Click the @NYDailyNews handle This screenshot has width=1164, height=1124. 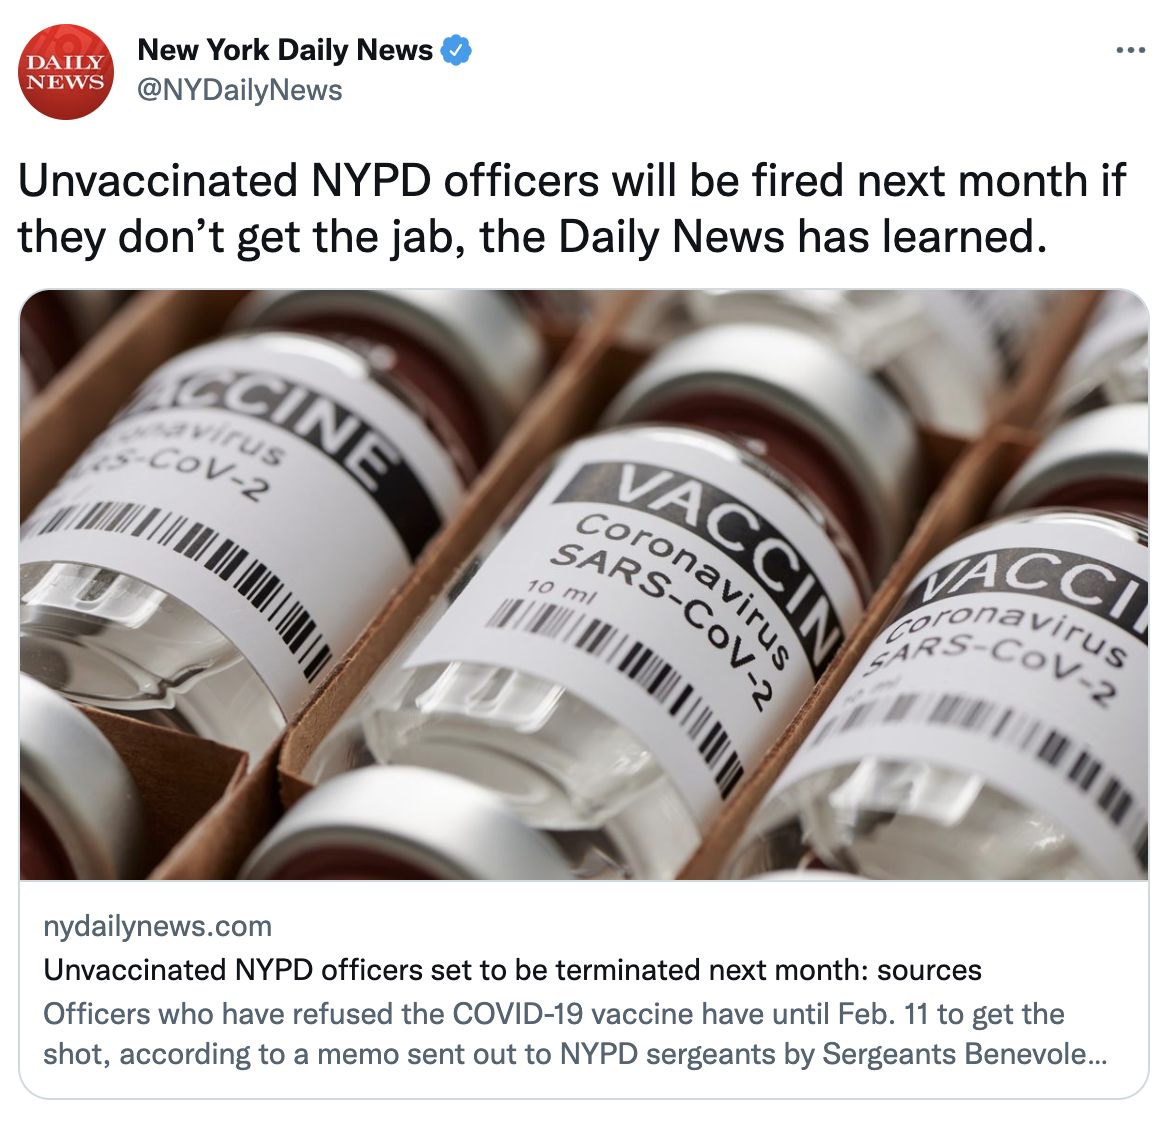(x=240, y=91)
